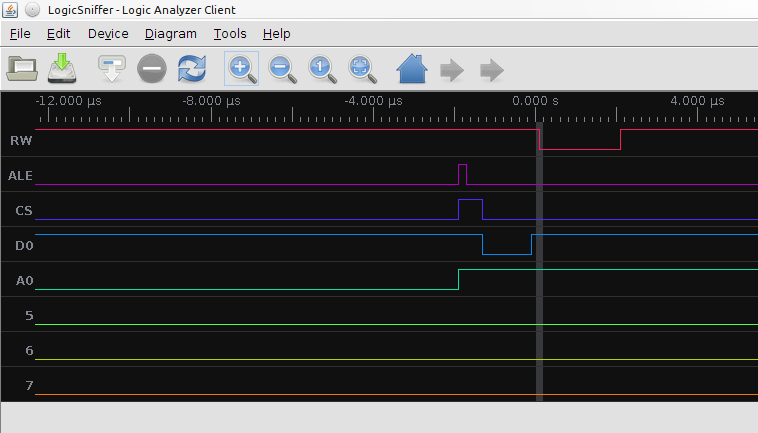Open the Device menu

click(108, 34)
